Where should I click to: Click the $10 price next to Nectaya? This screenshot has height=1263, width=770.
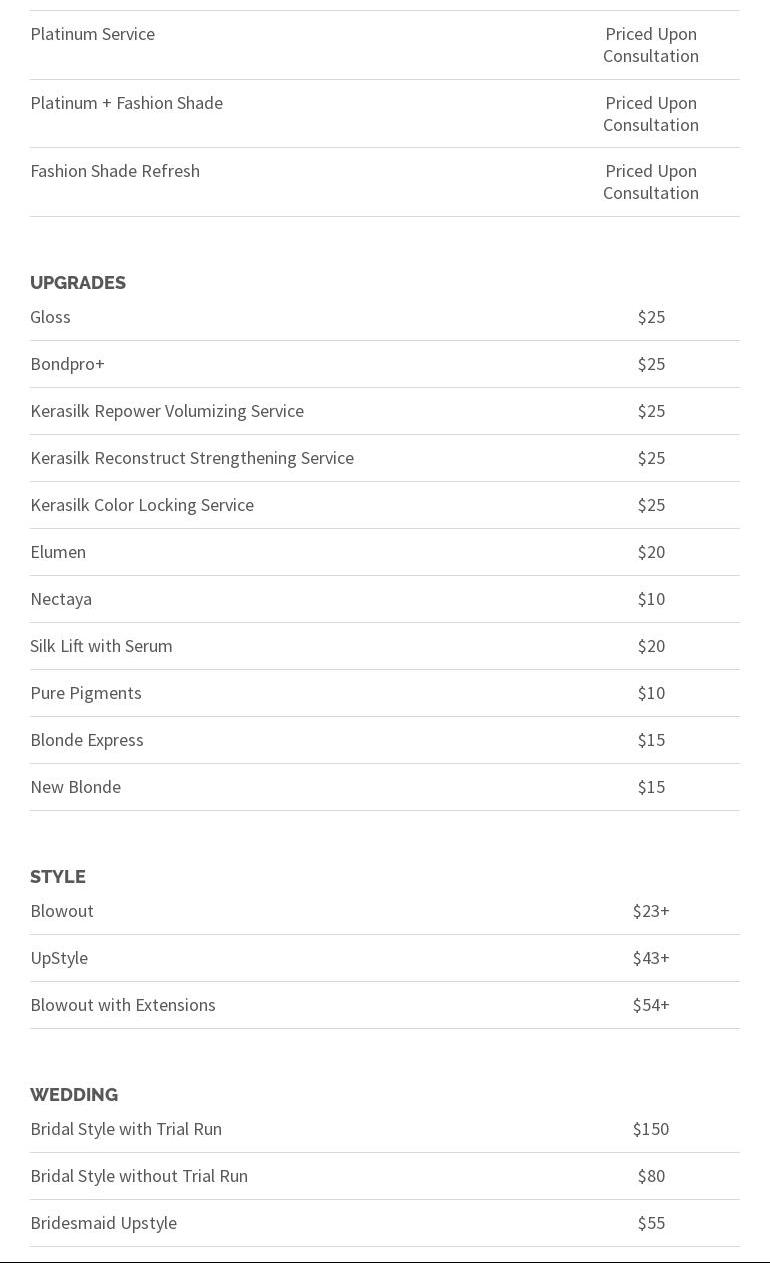pos(651,599)
